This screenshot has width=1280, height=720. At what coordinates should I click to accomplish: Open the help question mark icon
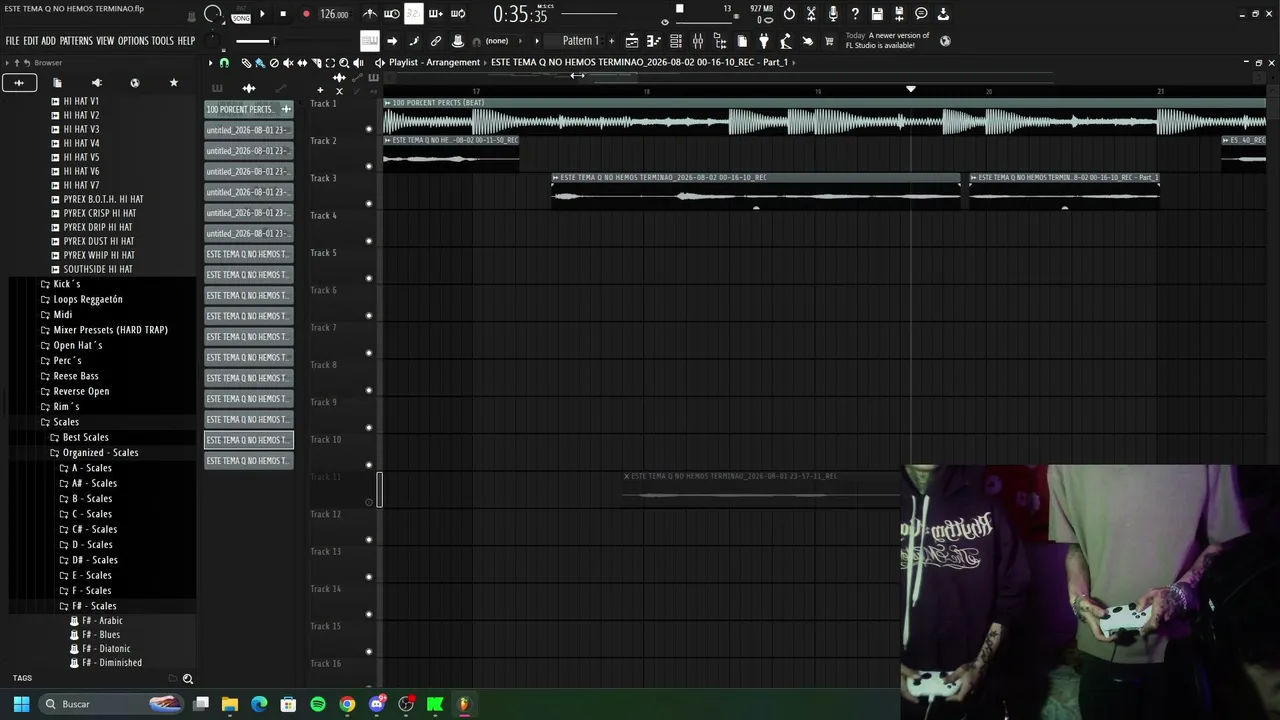tap(855, 14)
